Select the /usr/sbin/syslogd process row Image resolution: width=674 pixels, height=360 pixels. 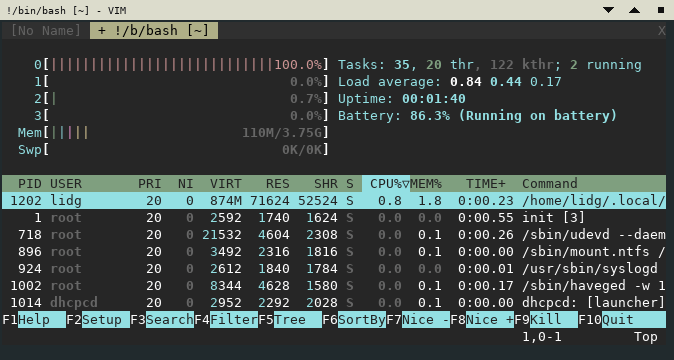click(334, 268)
